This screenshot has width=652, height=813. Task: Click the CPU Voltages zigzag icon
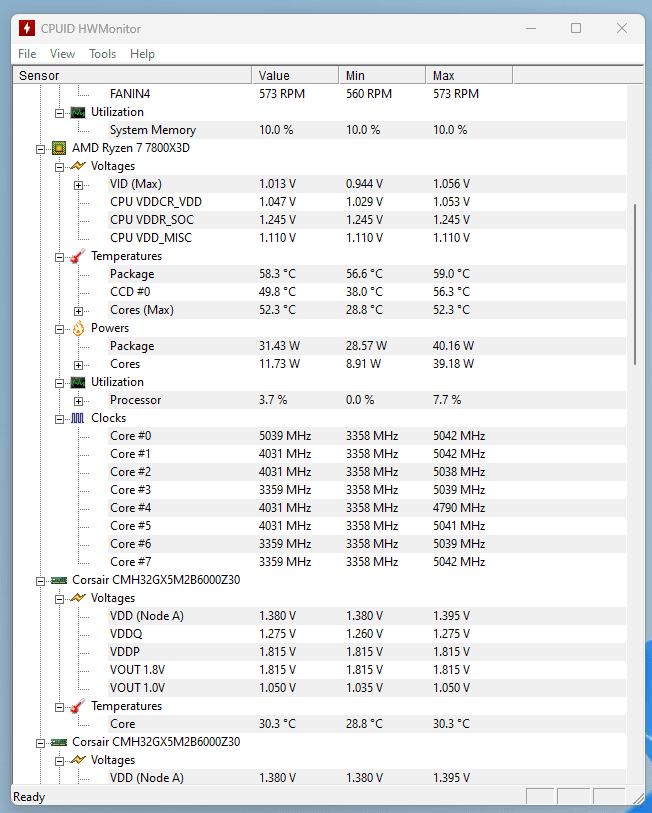pyautogui.click(x=78, y=166)
